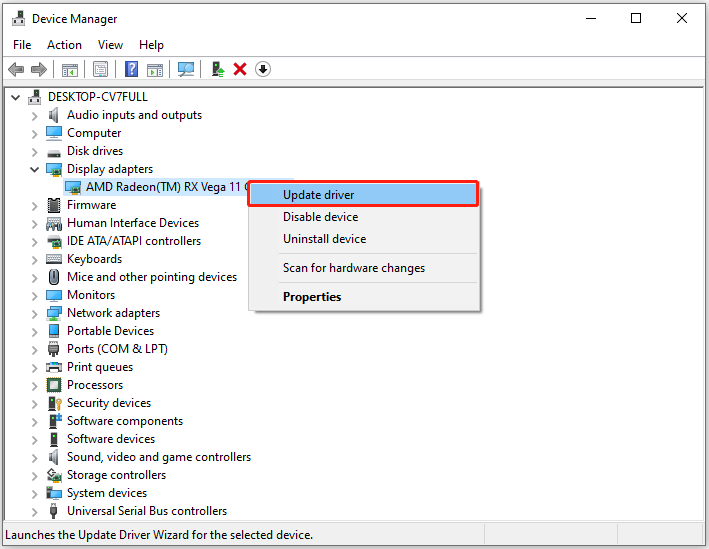Open the View menu

click(110, 45)
